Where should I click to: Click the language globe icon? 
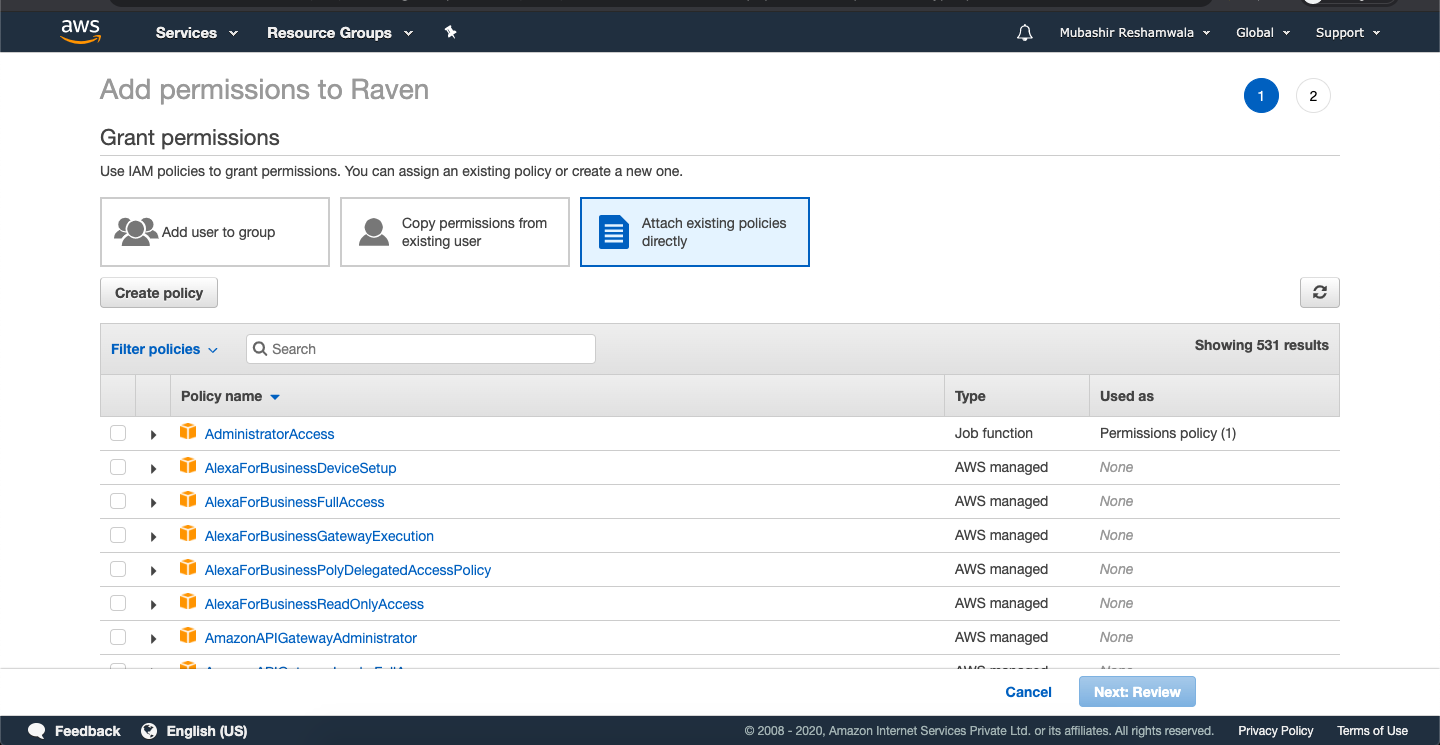[x=149, y=731]
